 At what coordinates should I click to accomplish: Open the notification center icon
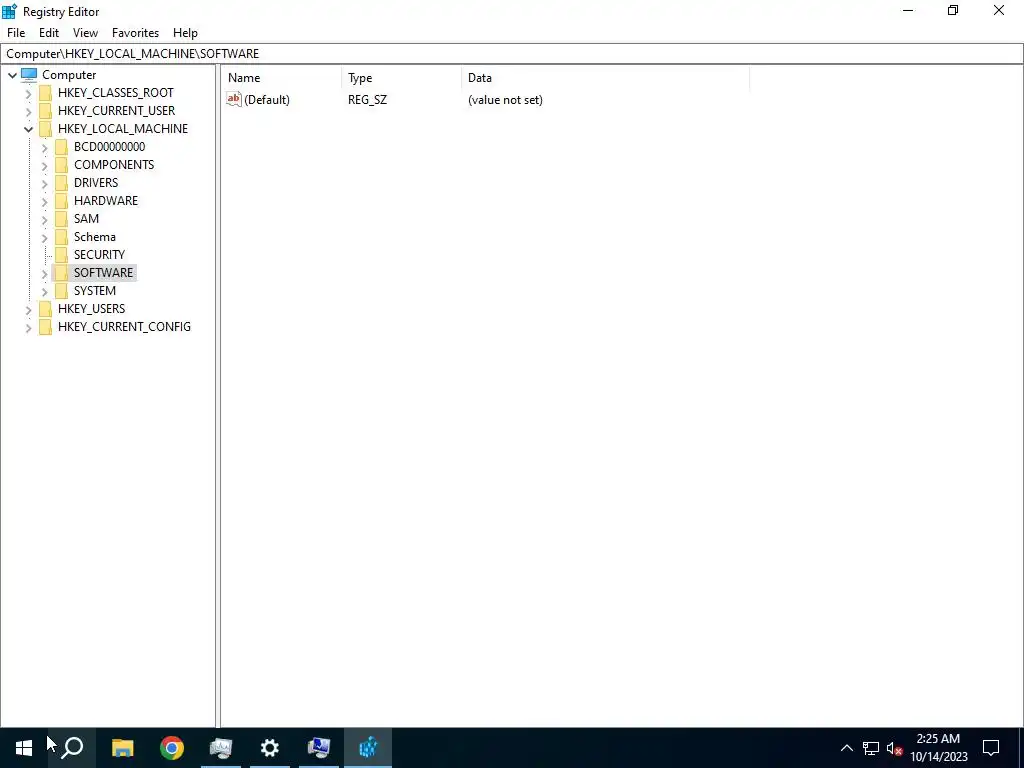[x=991, y=748]
